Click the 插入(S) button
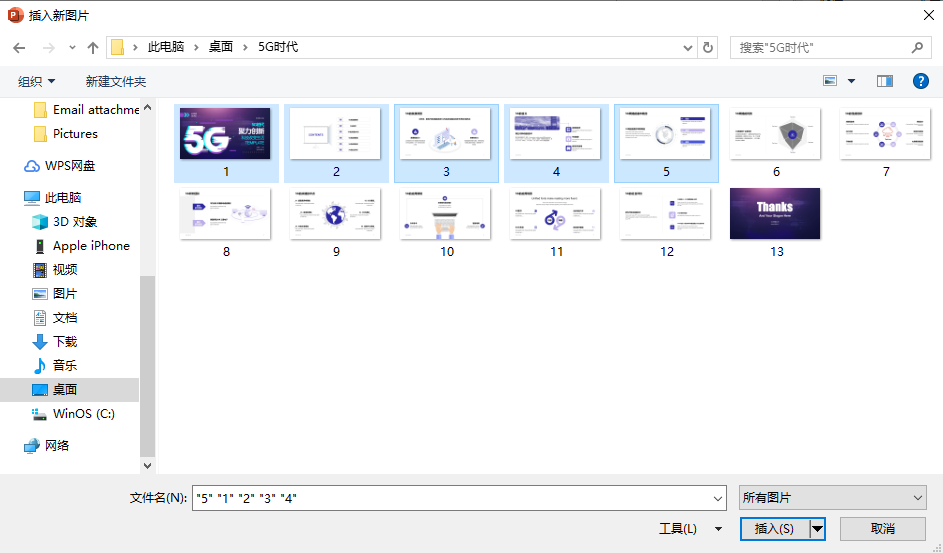943x553 pixels. pos(775,529)
